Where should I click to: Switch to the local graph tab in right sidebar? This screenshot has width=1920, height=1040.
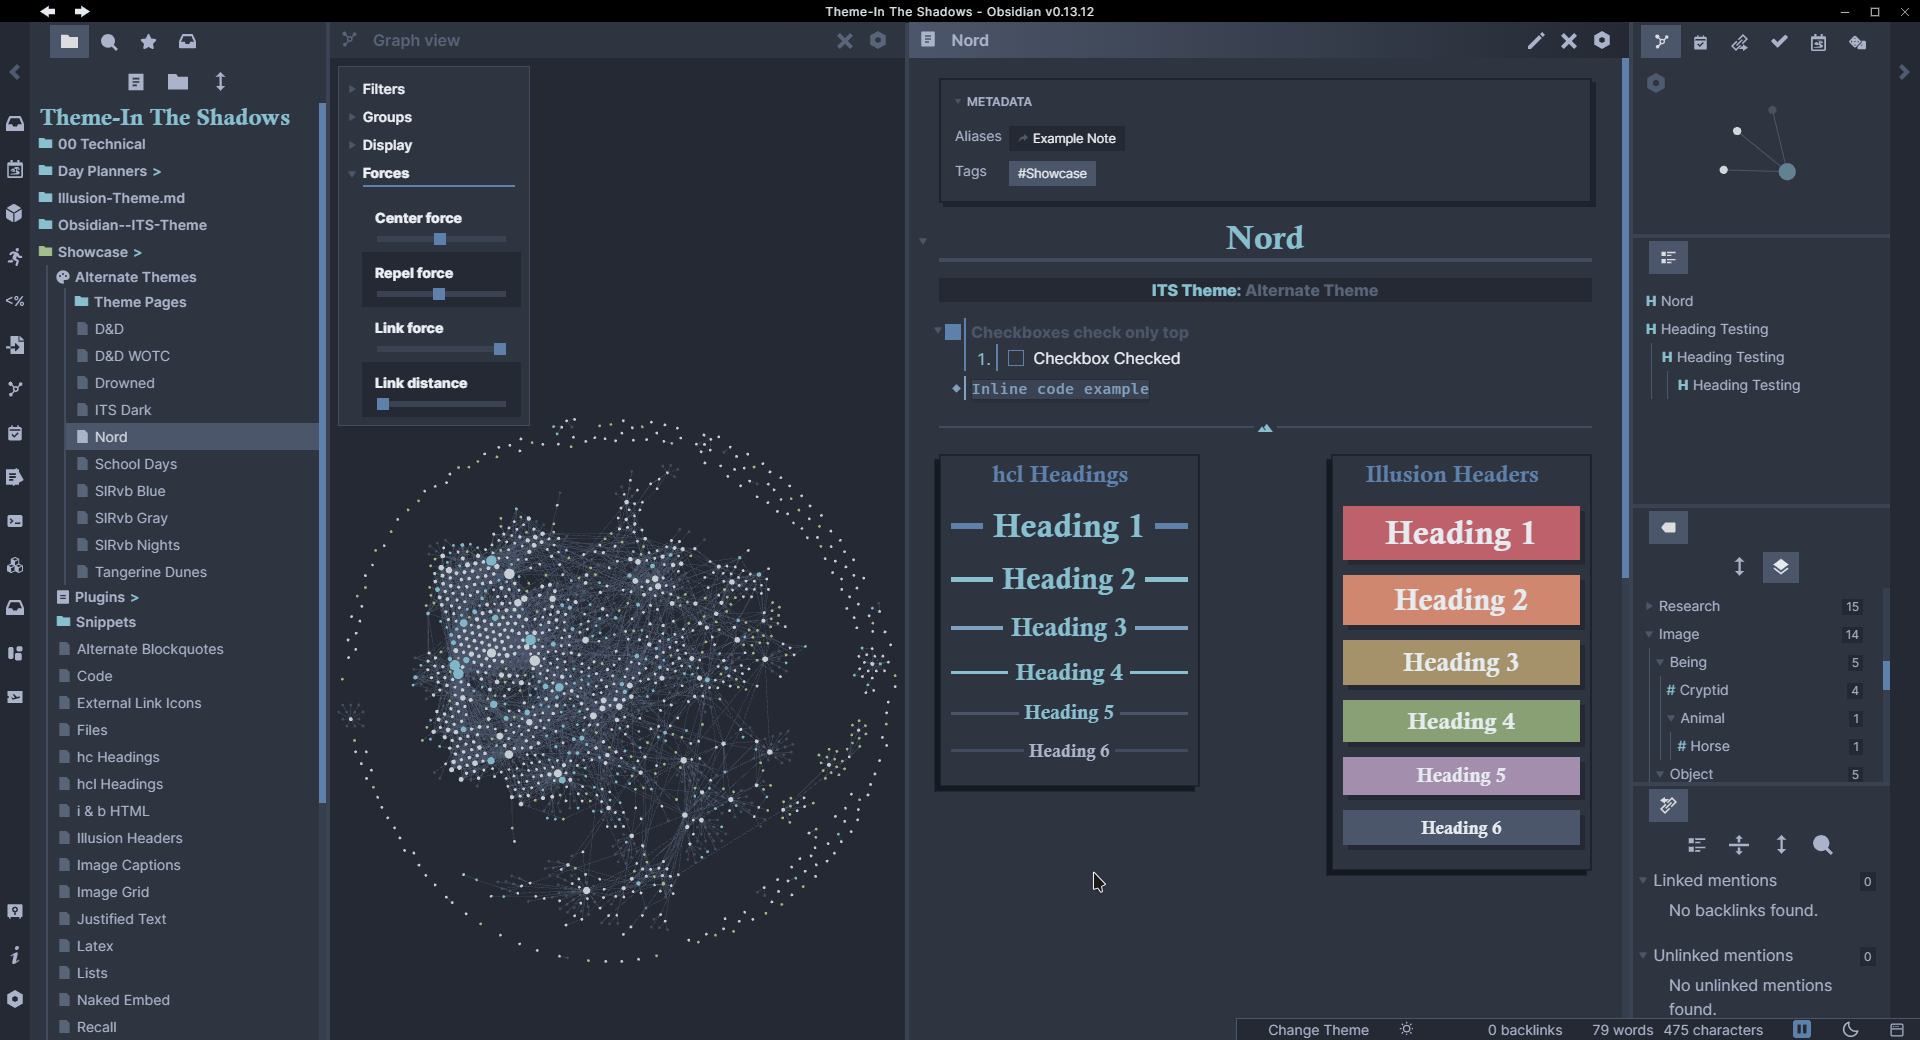[x=1661, y=42]
